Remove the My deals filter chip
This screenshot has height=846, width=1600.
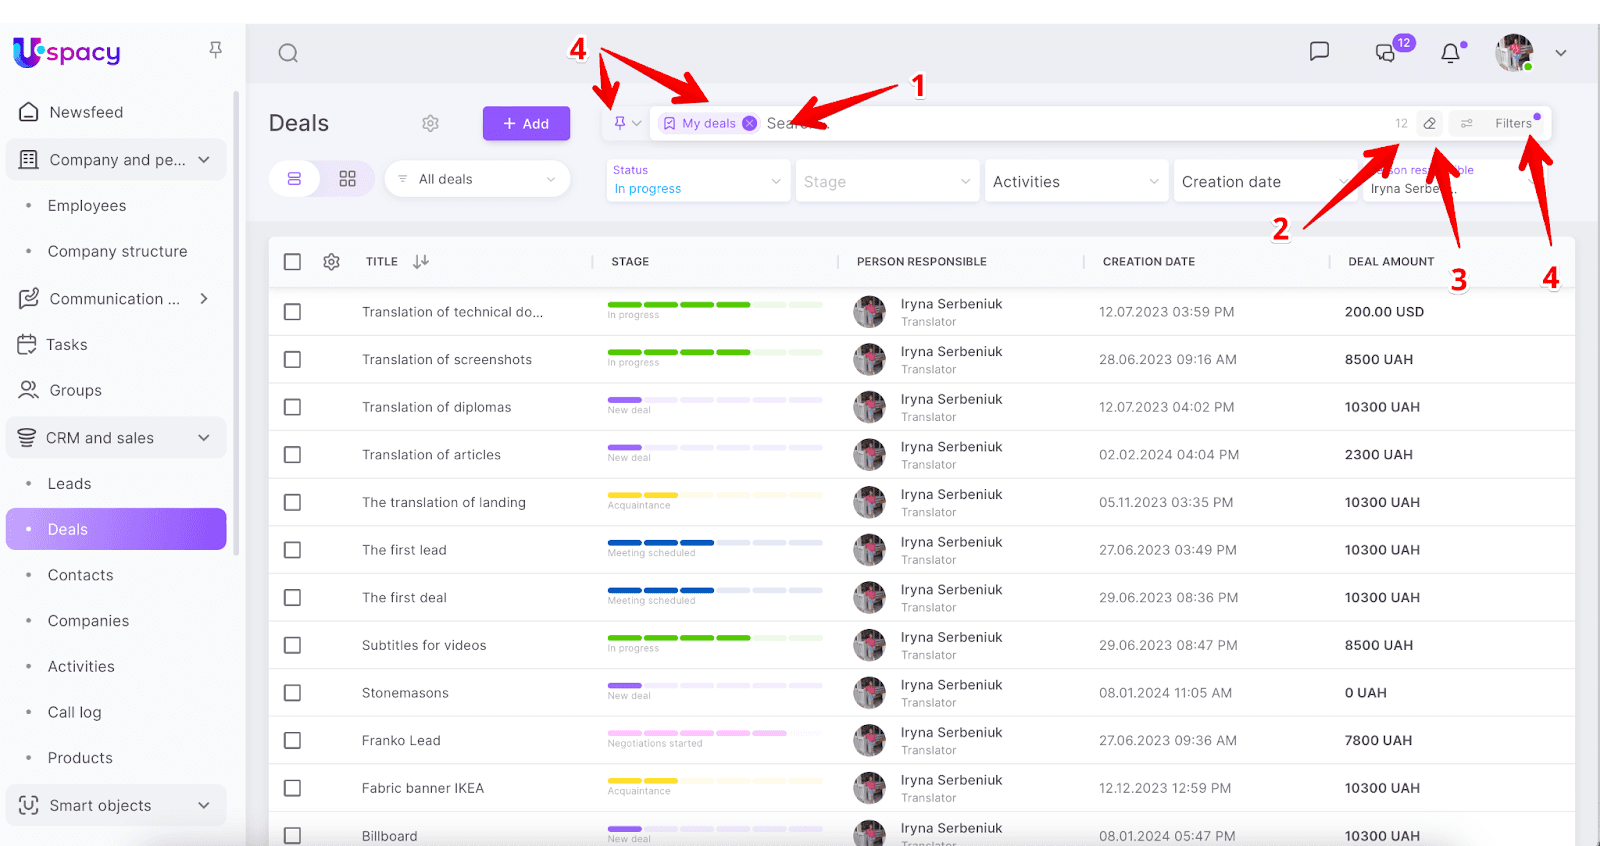pos(749,123)
